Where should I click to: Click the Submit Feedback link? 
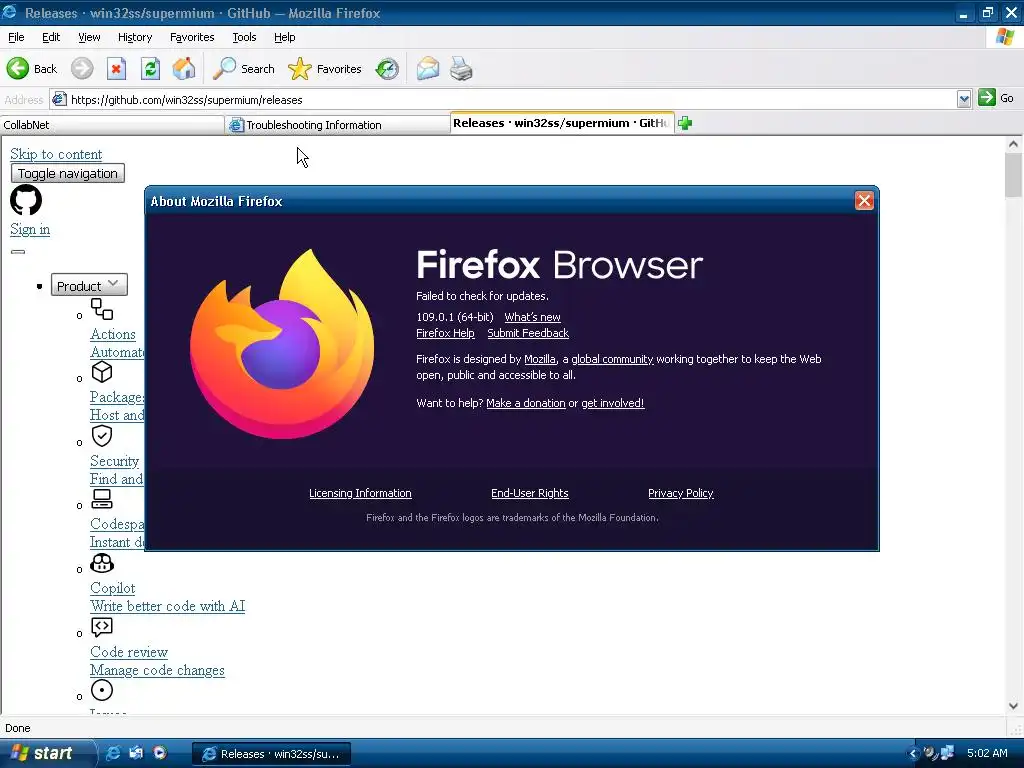click(x=528, y=334)
